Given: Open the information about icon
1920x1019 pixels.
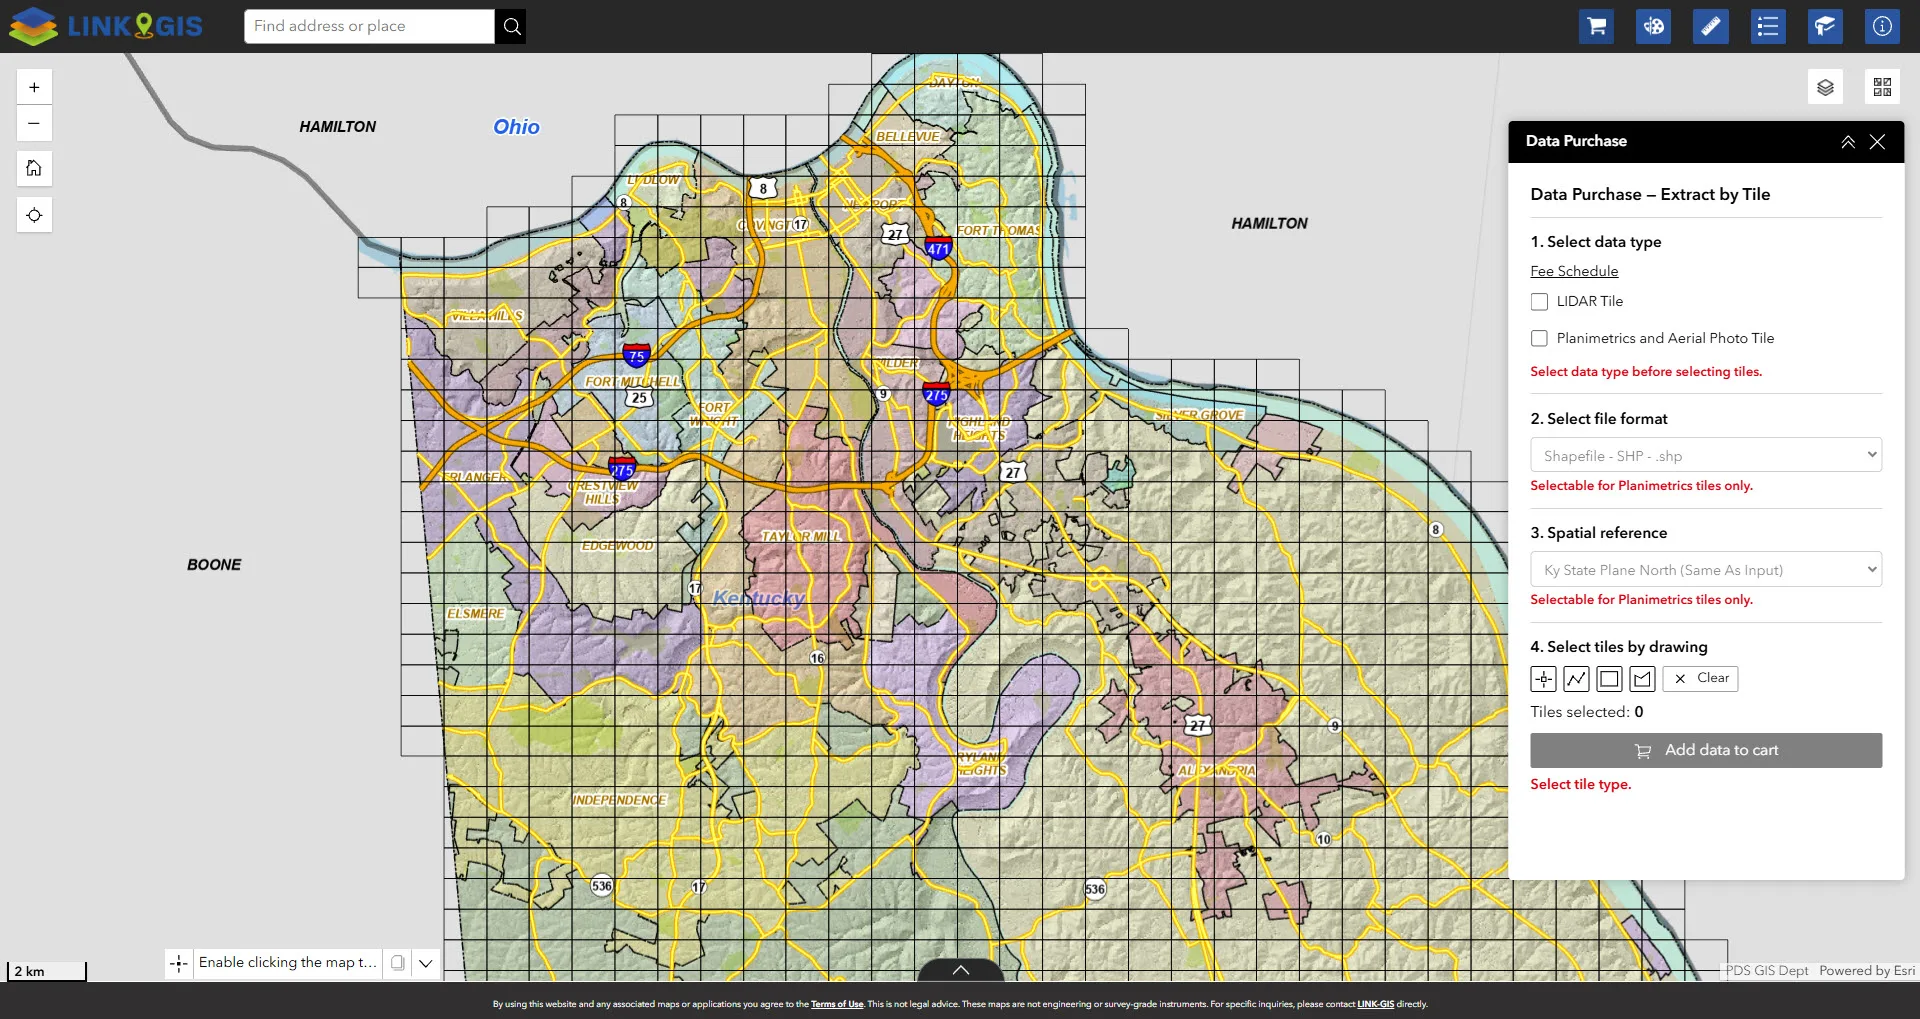Looking at the screenshot, I should 1882,26.
